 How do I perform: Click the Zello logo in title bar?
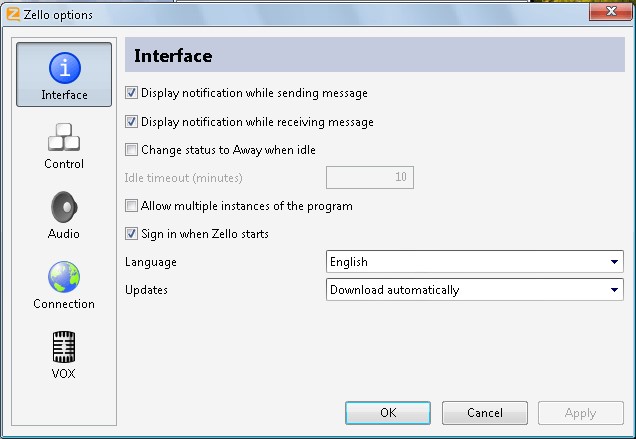tap(13, 14)
